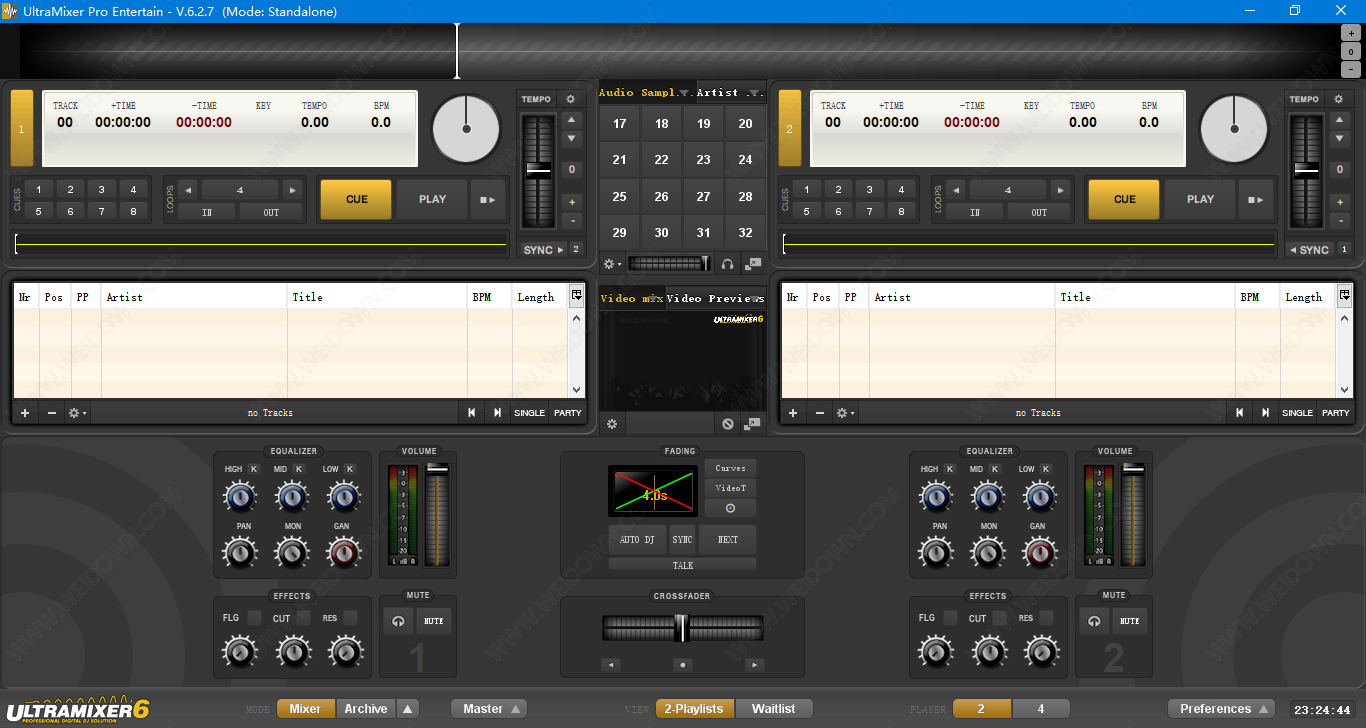Screen dimensions: 1366x728
Task: Jump to next track in left playlist
Action: [497, 413]
